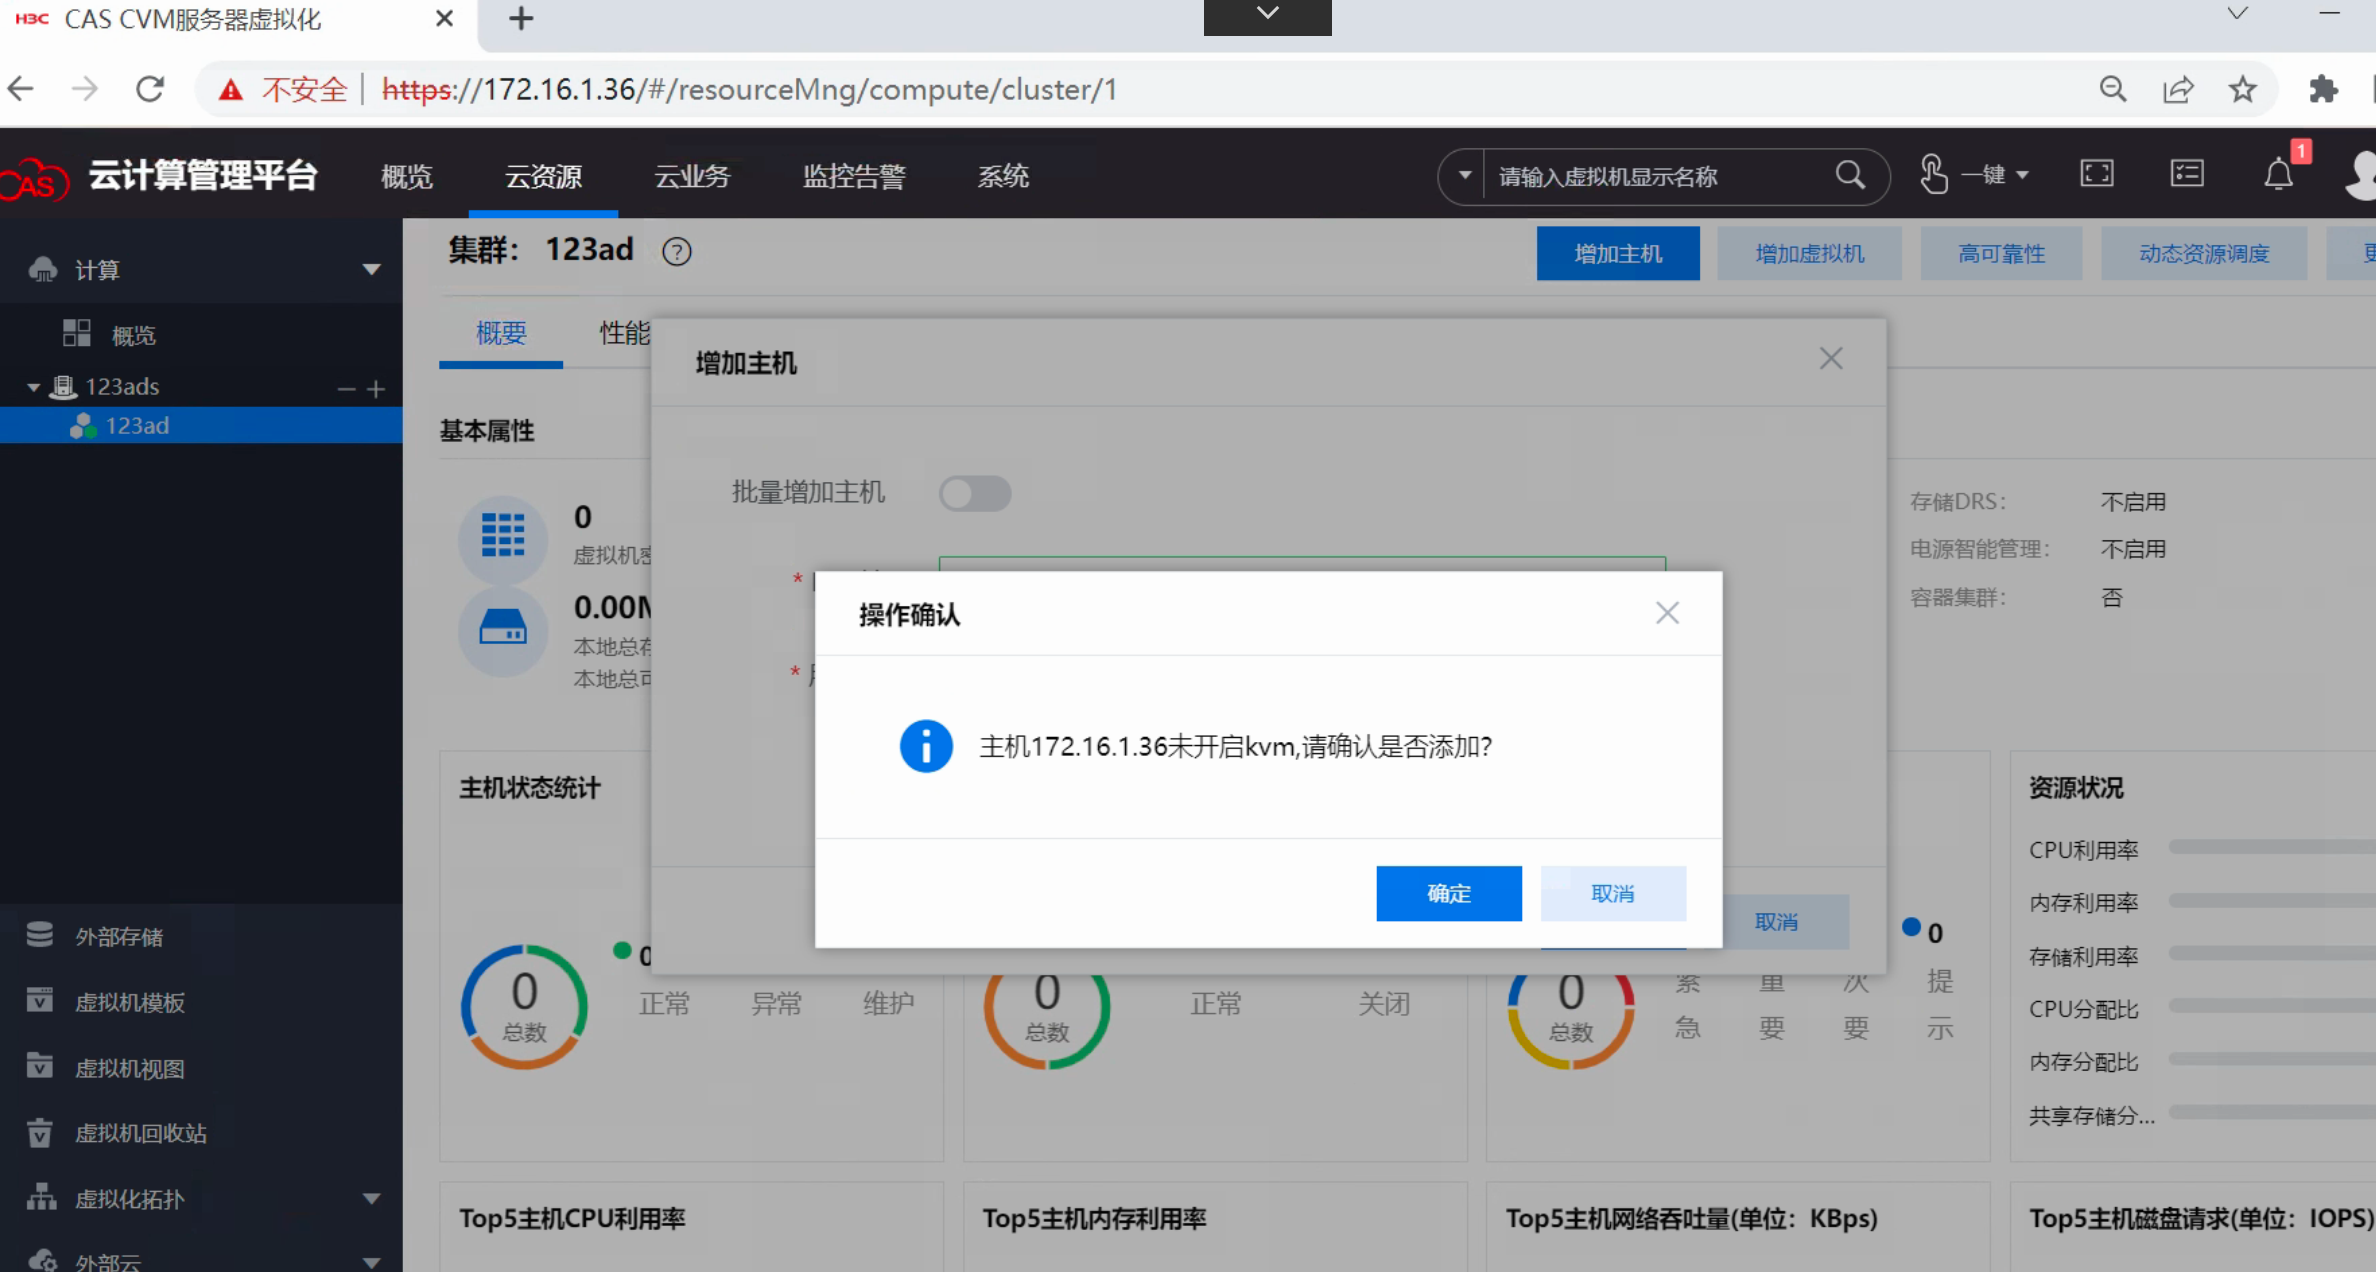The width and height of the screenshot is (2376, 1272).
Task: Confirm with the 确定 button
Action: 1448,893
